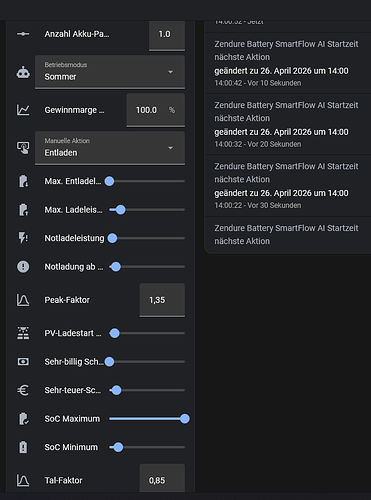Click the percent unit in Gewinnmarge field
The width and height of the screenshot is (371, 500).
click(x=172, y=110)
